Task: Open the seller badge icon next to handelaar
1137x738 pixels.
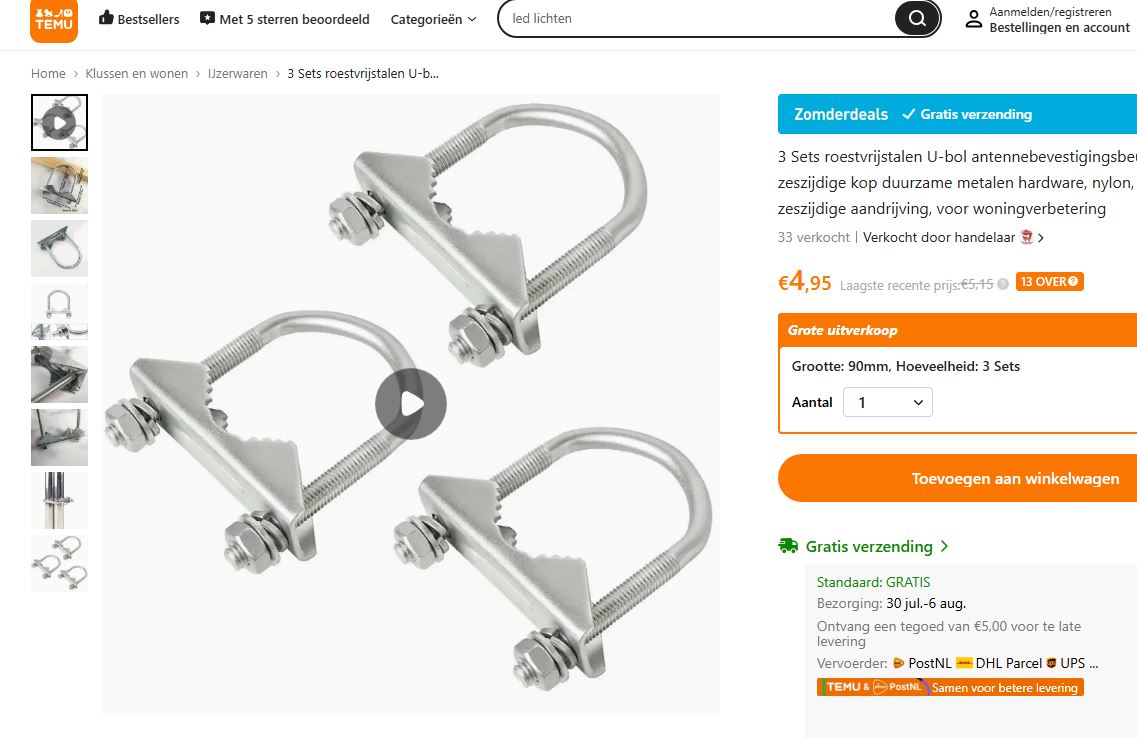Action: 1026,237
